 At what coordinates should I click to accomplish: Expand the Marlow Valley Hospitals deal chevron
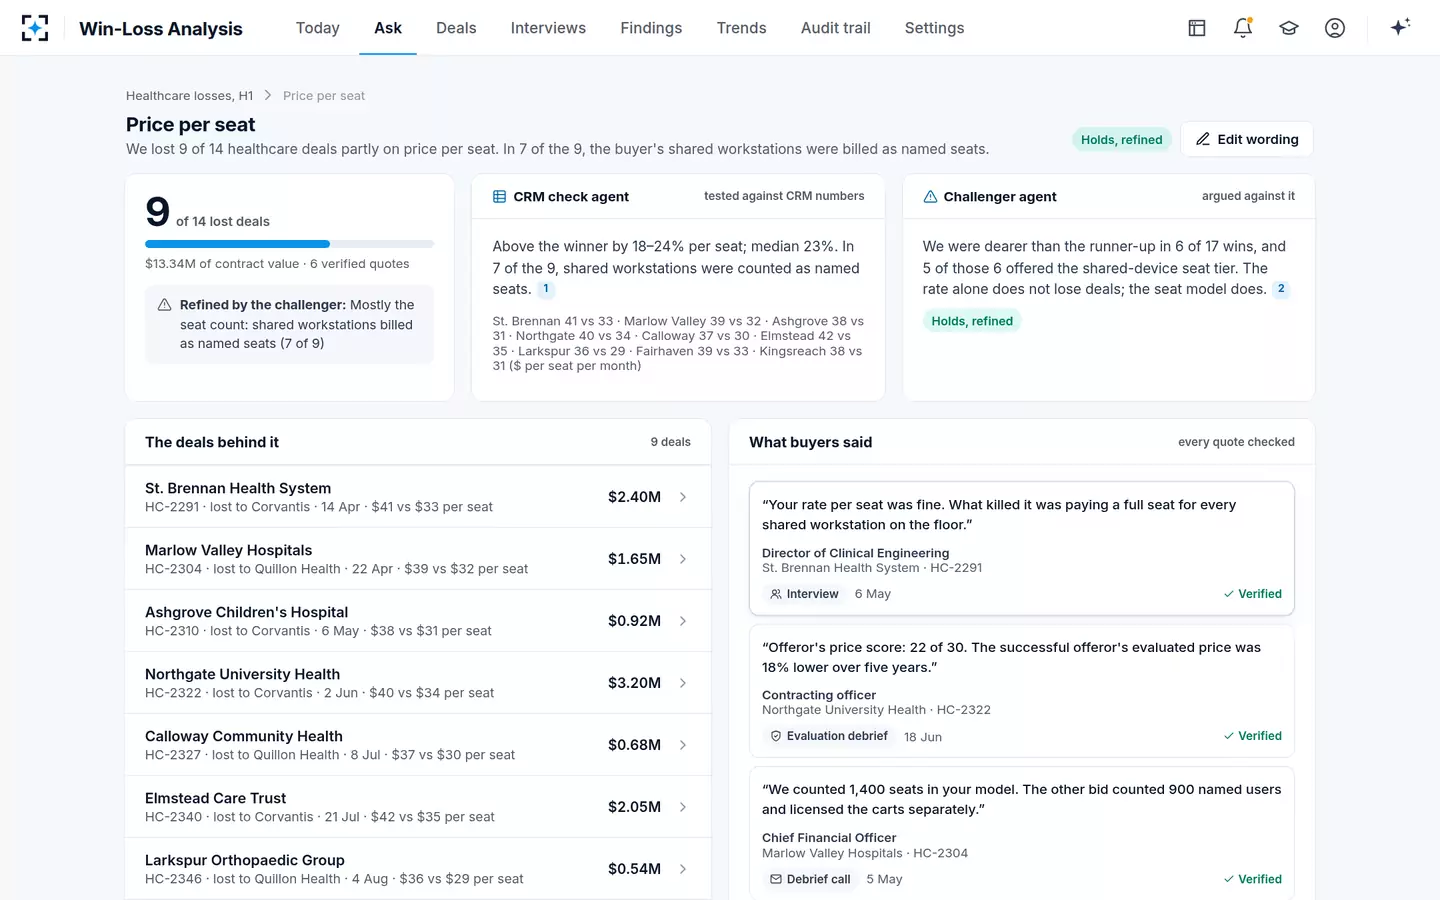click(683, 559)
